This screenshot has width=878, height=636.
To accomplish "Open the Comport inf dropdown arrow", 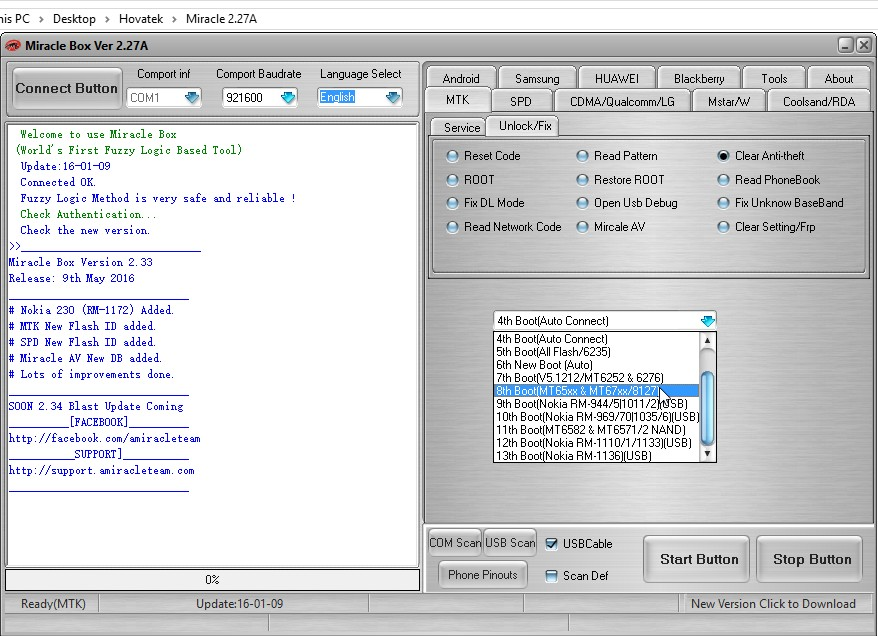I will pyautogui.click(x=192, y=97).
